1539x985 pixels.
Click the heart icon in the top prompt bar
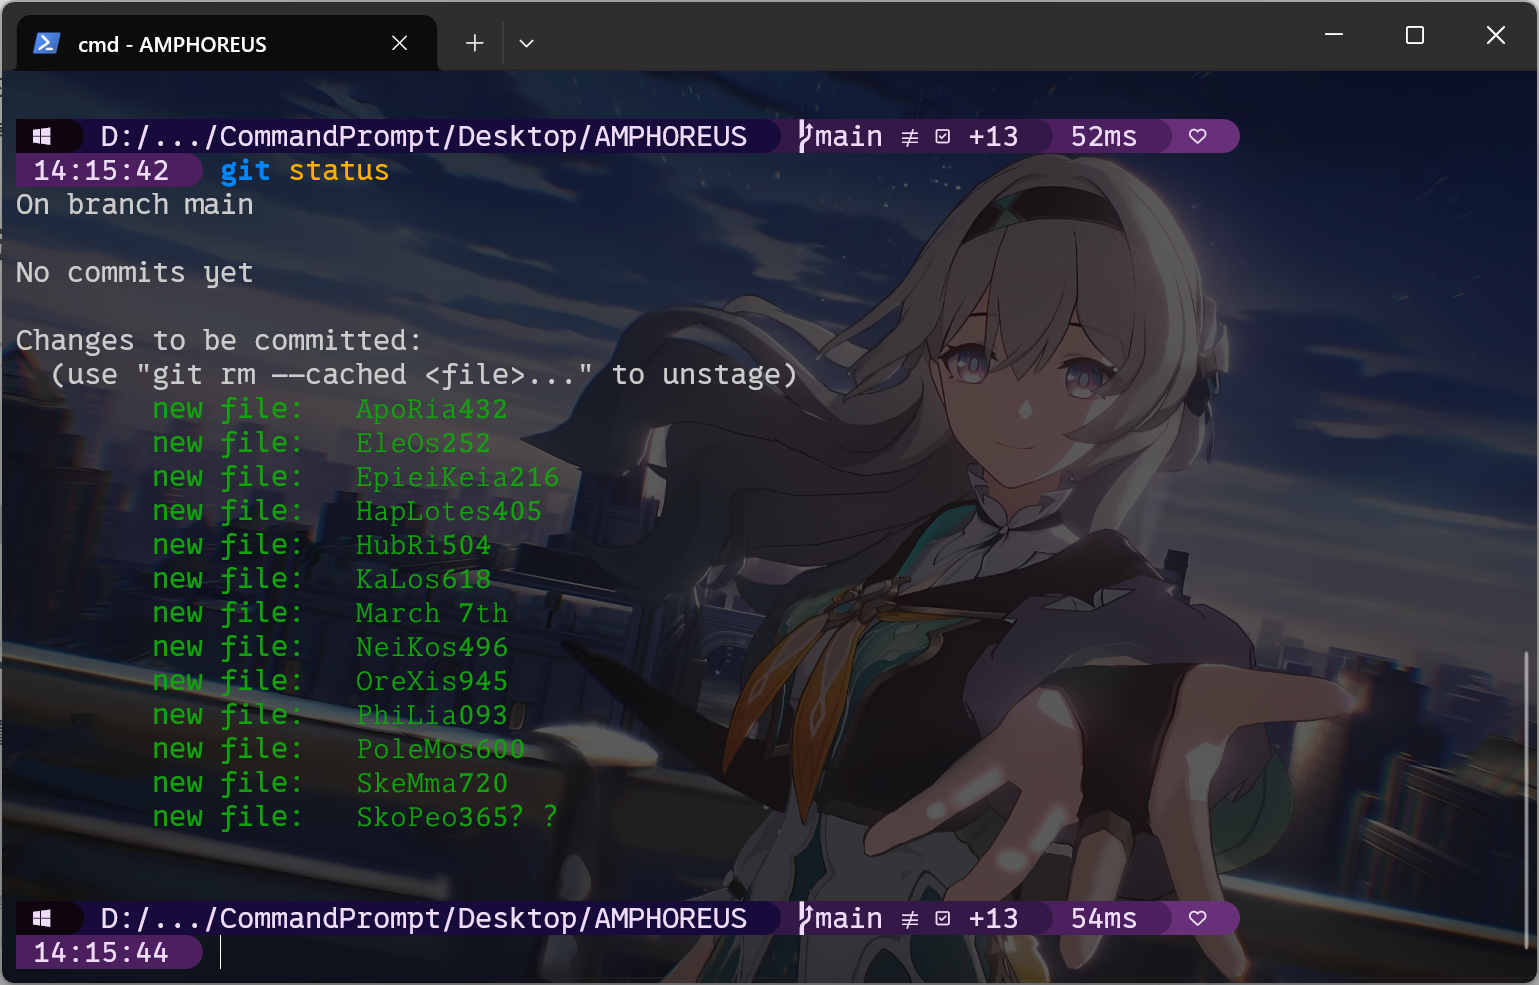coord(1197,135)
